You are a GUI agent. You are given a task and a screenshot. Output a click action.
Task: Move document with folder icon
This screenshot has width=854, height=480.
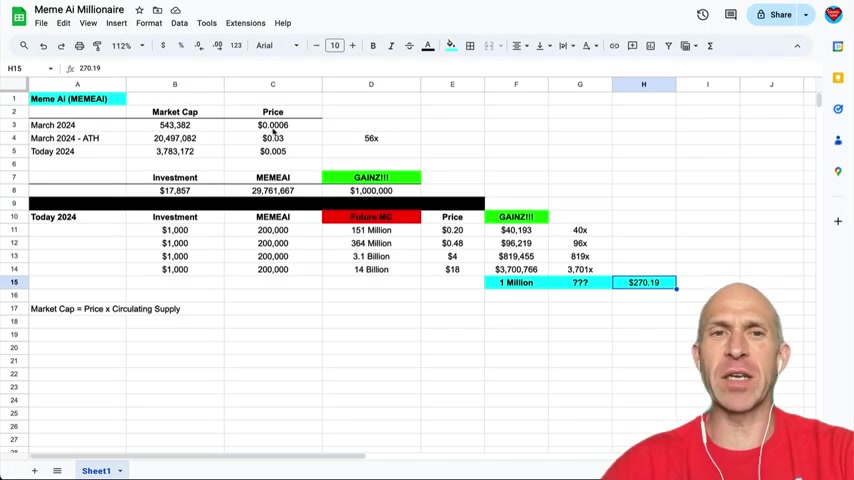point(157,10)
